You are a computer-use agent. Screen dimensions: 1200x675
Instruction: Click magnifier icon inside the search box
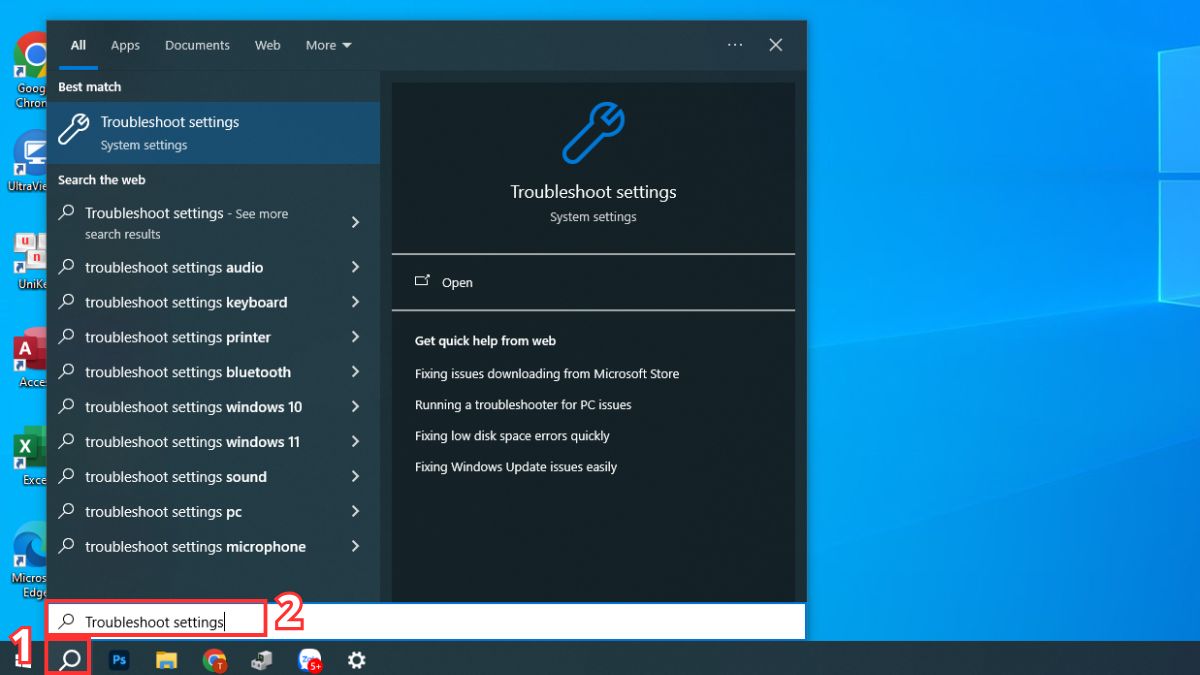67,622
